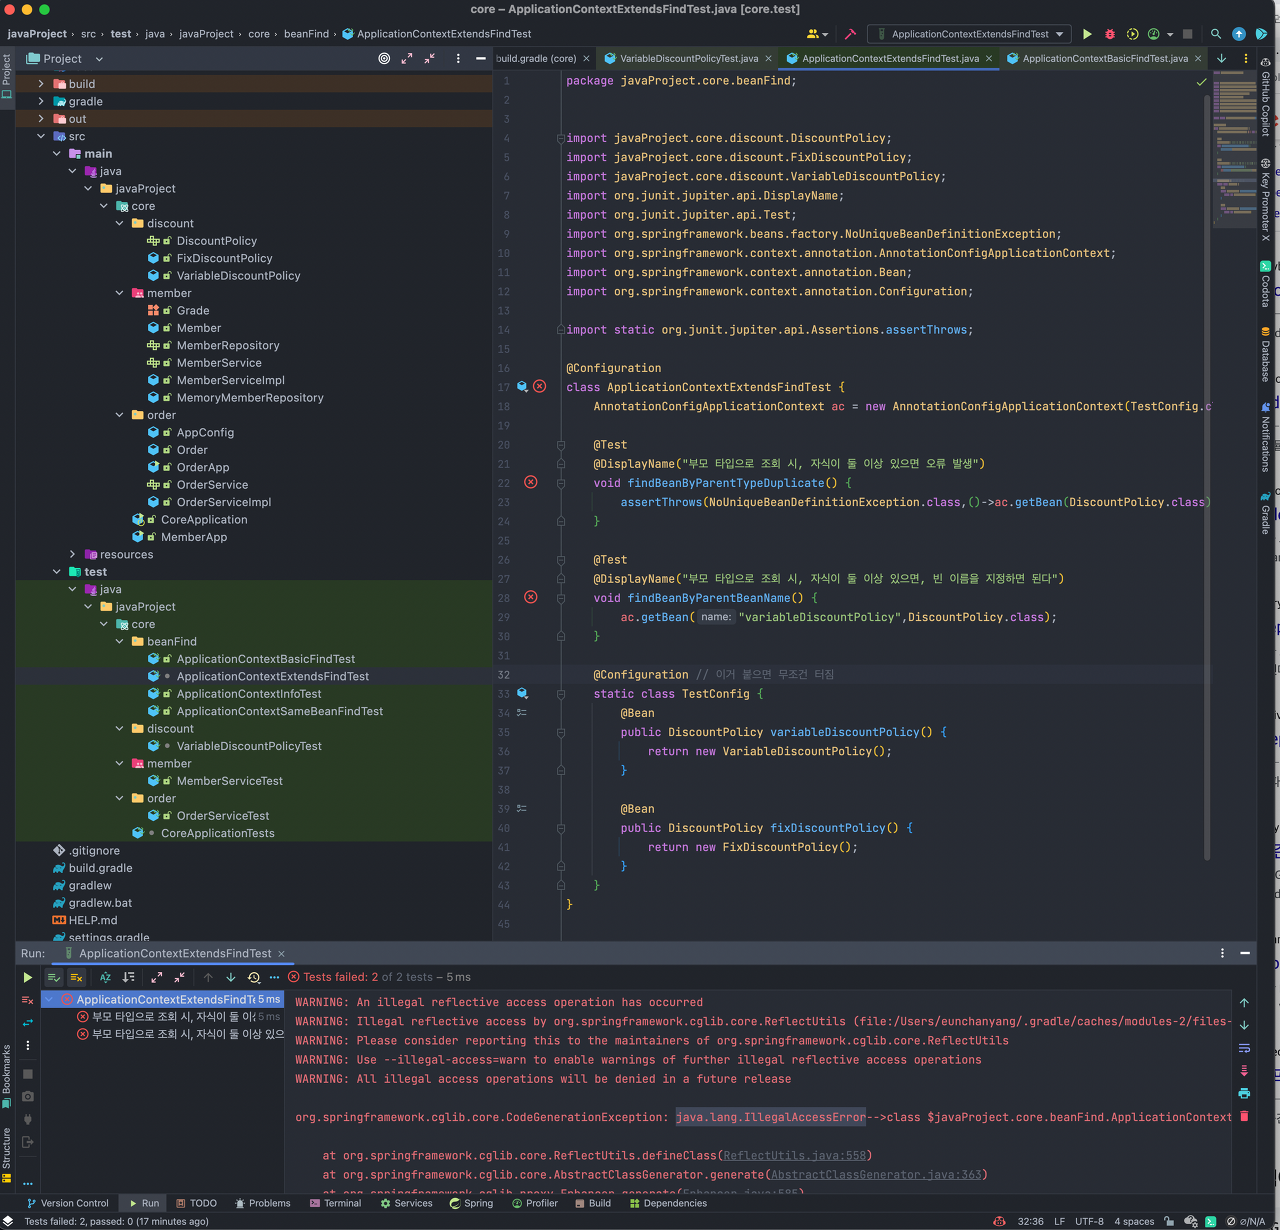Click the beanFind breadcrumb in navigation bar
Image resolution: width=1280 pixels, height=1230 pixels.
click(x=306, y=34)
